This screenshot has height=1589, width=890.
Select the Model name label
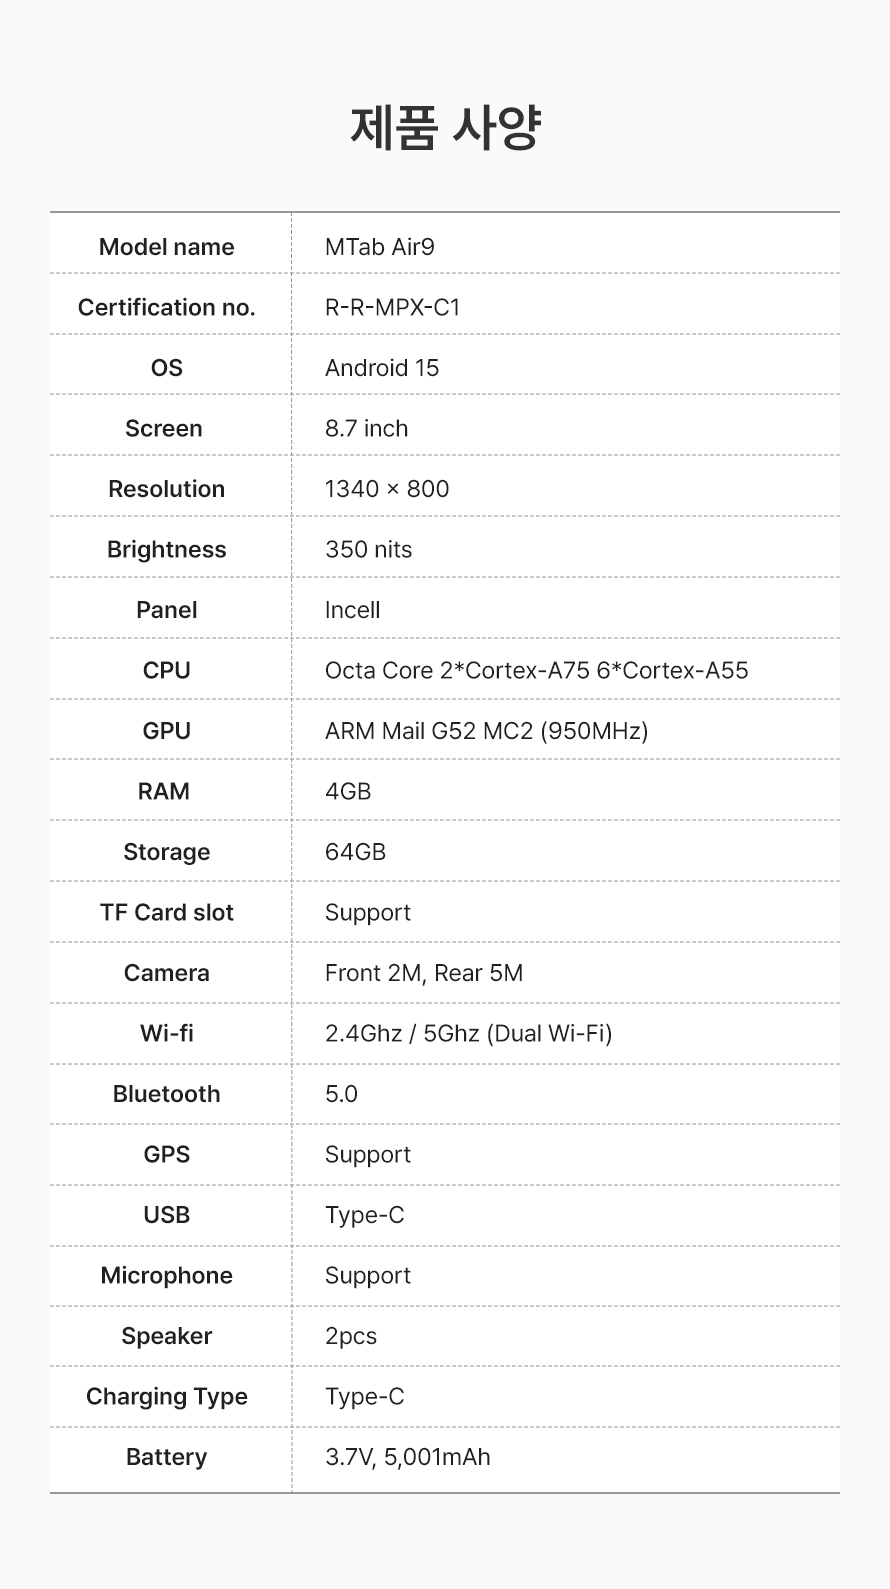pyautogui.click(x=167, y=247)
